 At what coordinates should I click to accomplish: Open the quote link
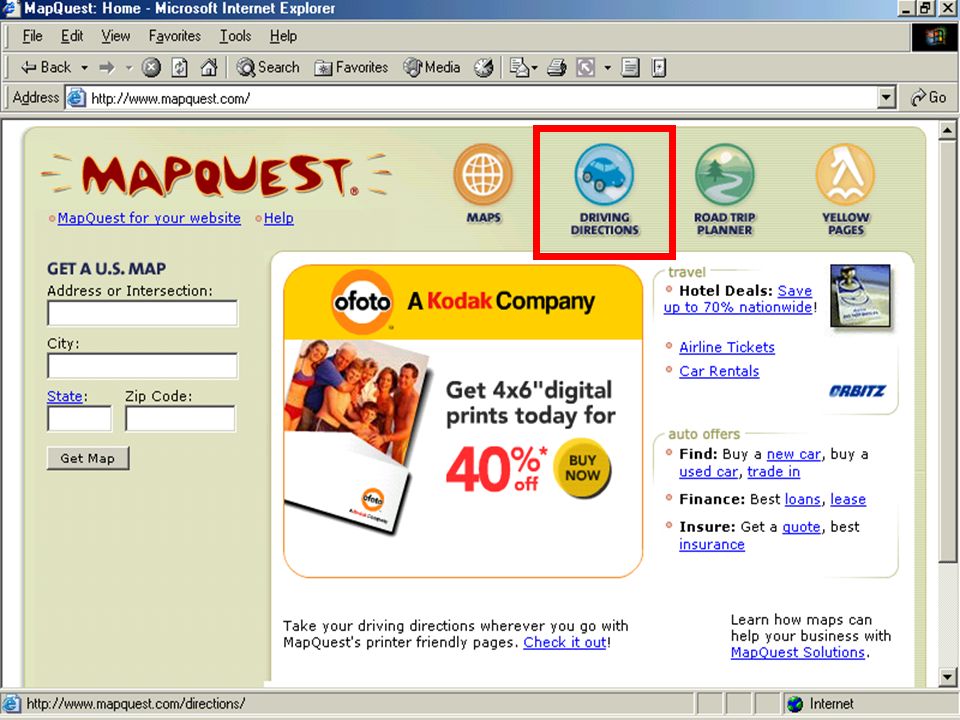pyautogui.click(x=801, y=527)
